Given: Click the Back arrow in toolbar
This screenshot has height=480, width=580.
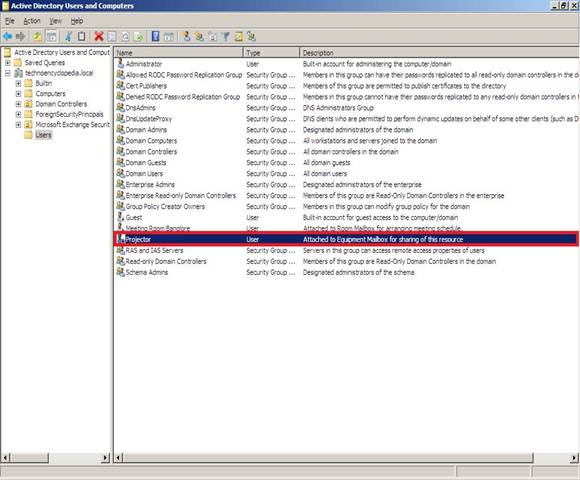Looking at the screenshot, I should 7,36.
